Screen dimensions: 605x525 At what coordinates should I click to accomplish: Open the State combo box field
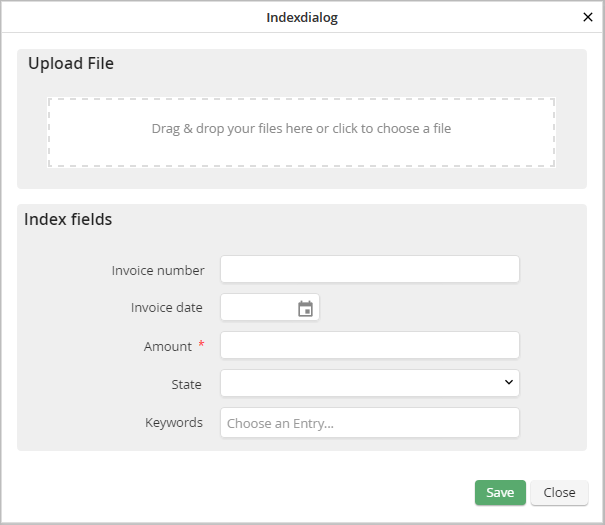[360, 383]
